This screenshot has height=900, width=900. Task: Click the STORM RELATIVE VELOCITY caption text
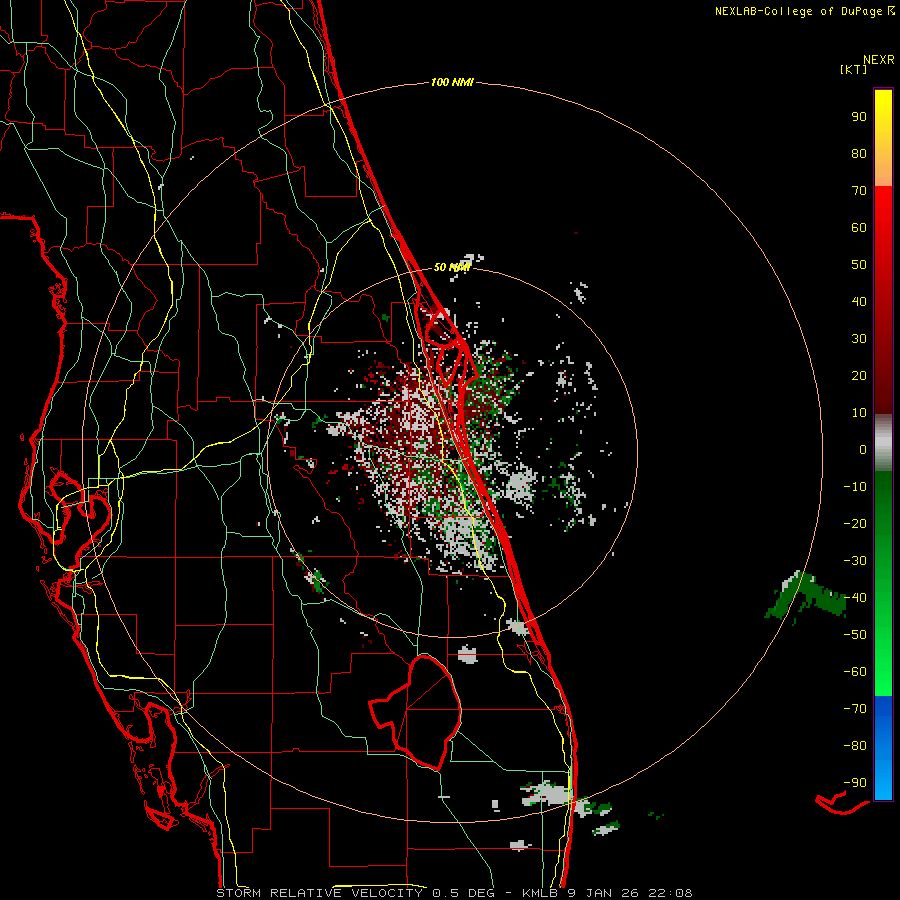click(x=319, y=893)
